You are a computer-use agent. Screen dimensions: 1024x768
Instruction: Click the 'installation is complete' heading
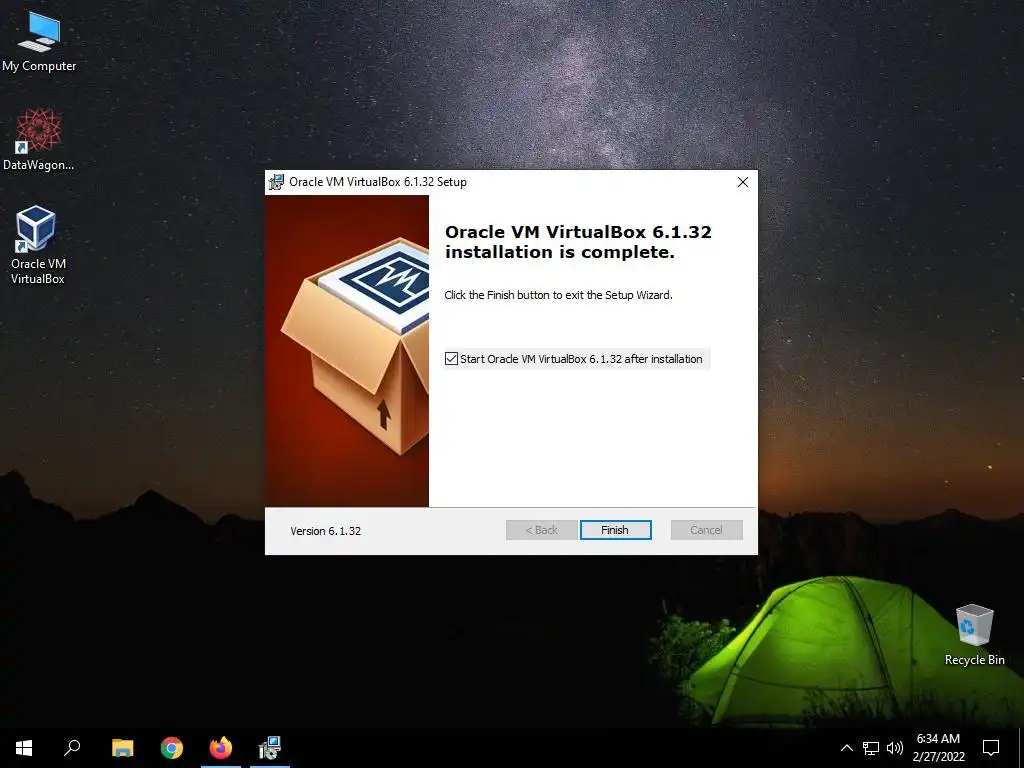578,242
